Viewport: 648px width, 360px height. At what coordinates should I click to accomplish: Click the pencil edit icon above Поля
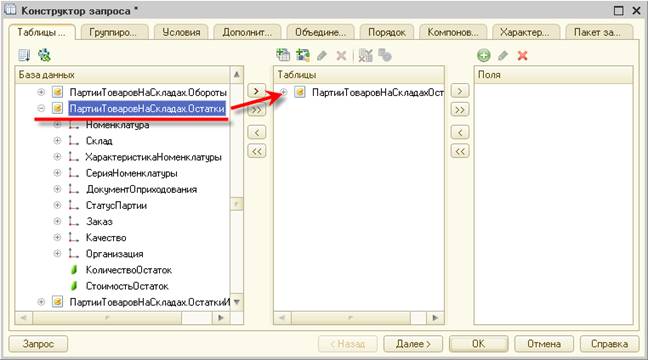[503, 55]
